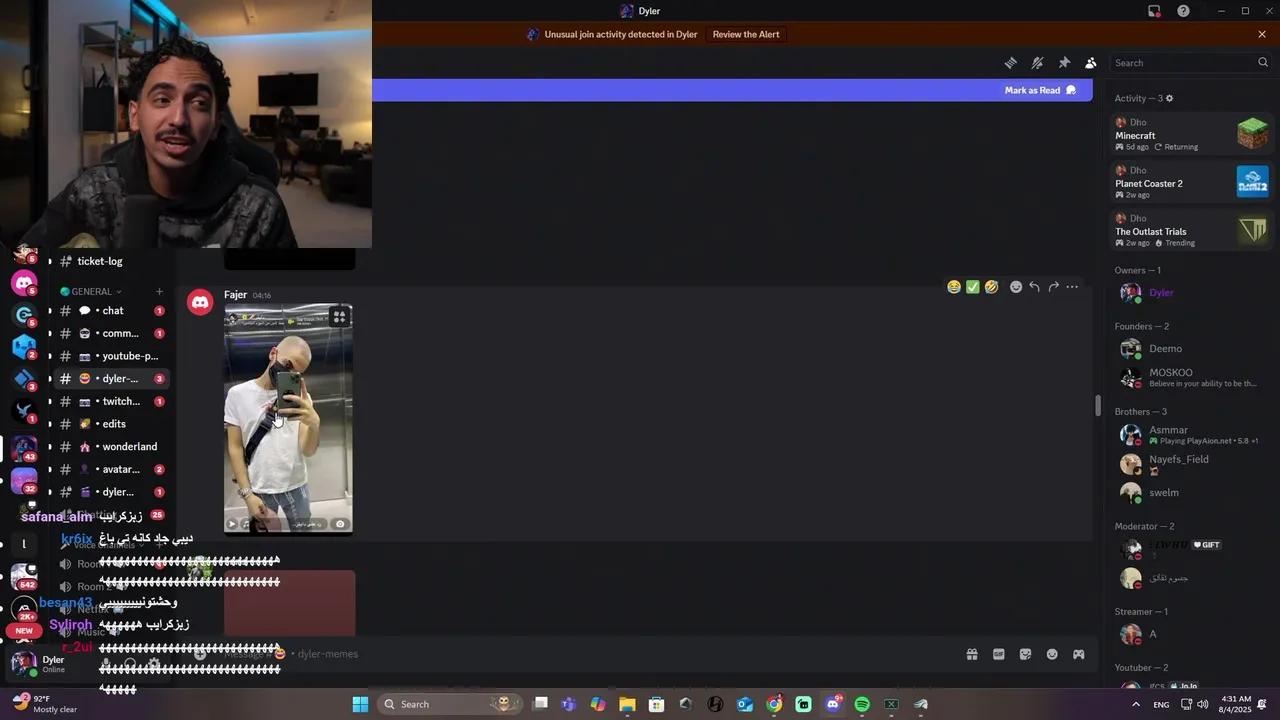Open the Planet Coaster 2 activity card

click(x=1190, y=183)
